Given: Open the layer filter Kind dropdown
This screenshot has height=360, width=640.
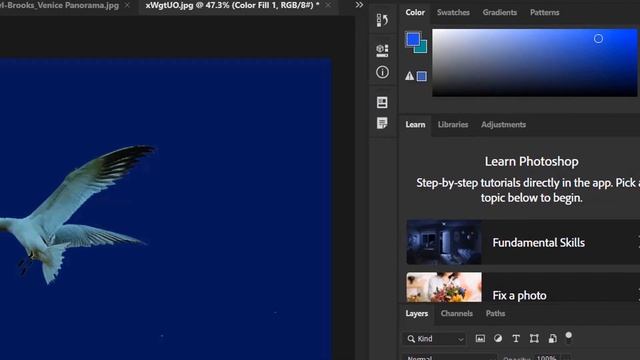Looking at the screenshot, I should (435, 339).
